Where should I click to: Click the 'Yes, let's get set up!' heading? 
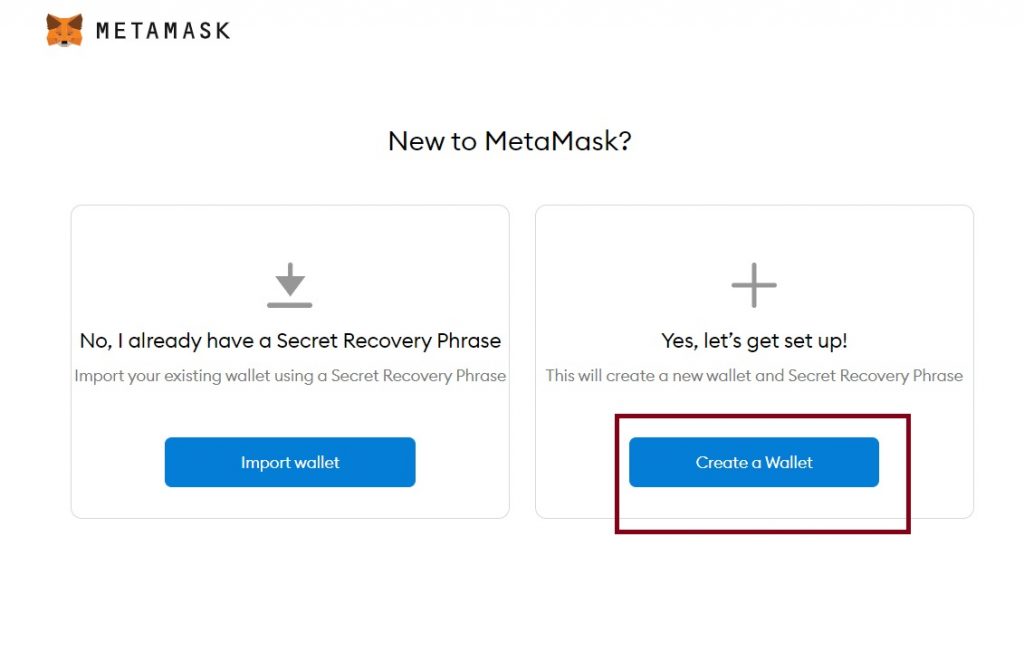[x=754, y=341]
